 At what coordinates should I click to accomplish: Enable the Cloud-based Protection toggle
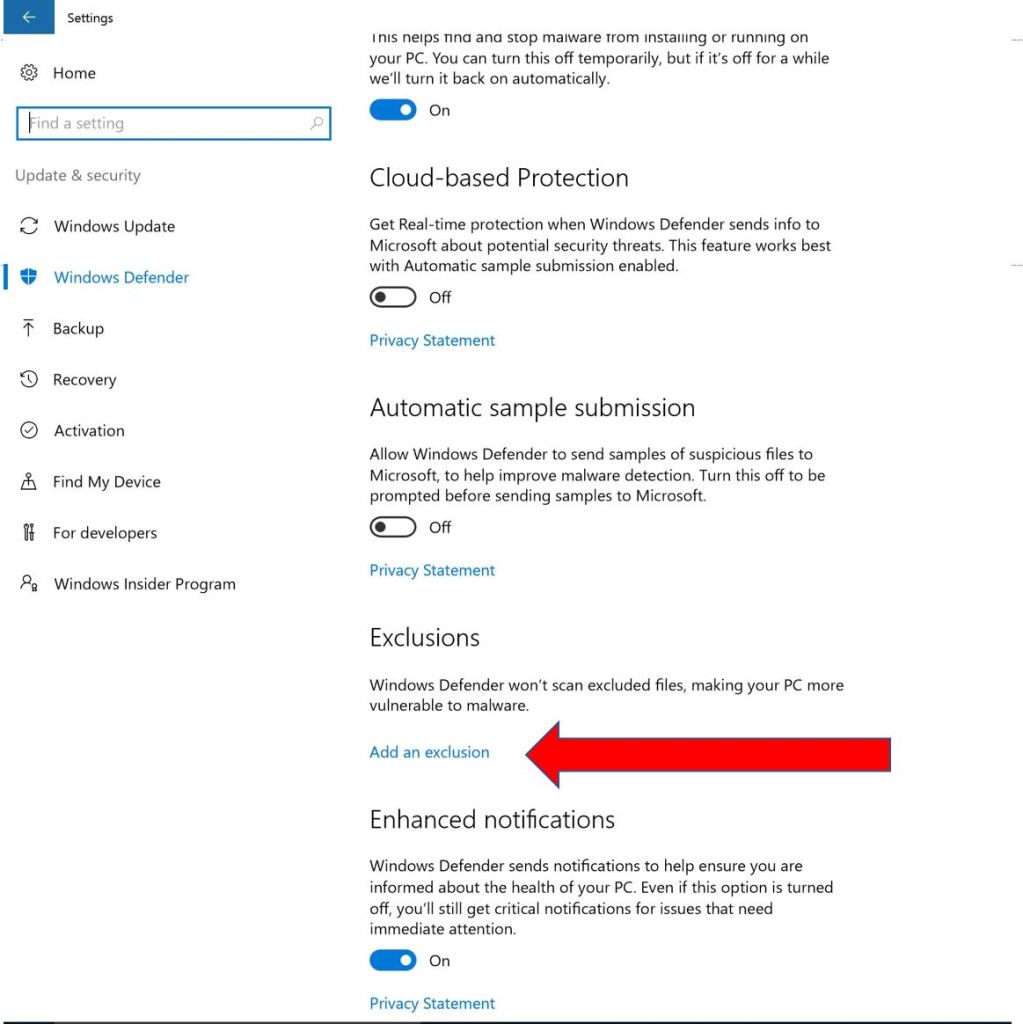click(393, 297)
